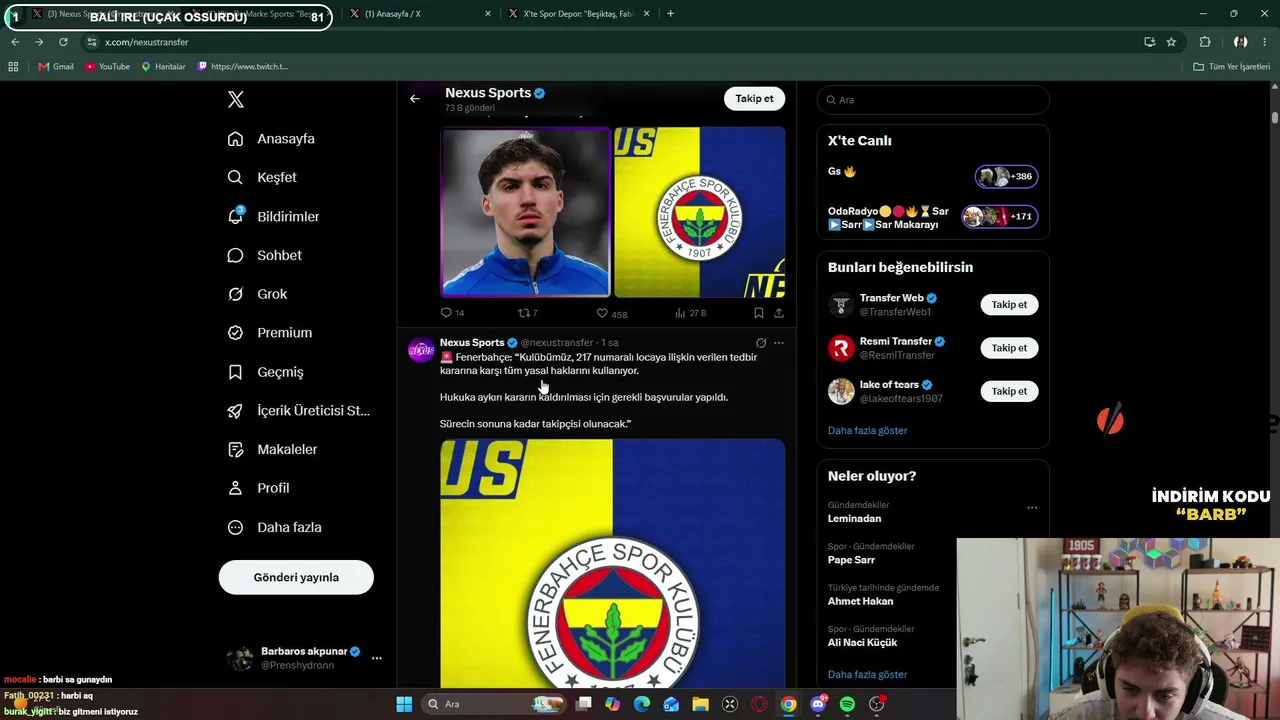
Task: Open Grok from the sidebar
Action: (257, 294)
